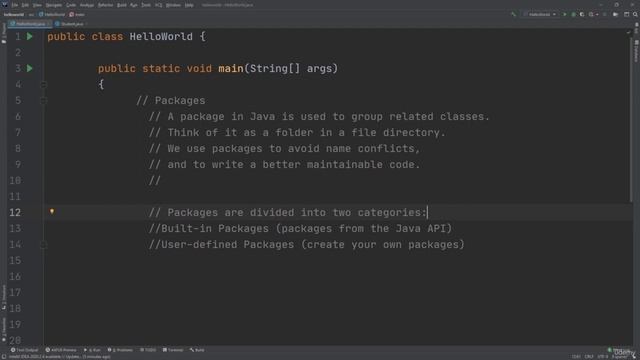This screenshot has width=640, height=360.
Task: Open the Help menu
Action: click(189, 5)
